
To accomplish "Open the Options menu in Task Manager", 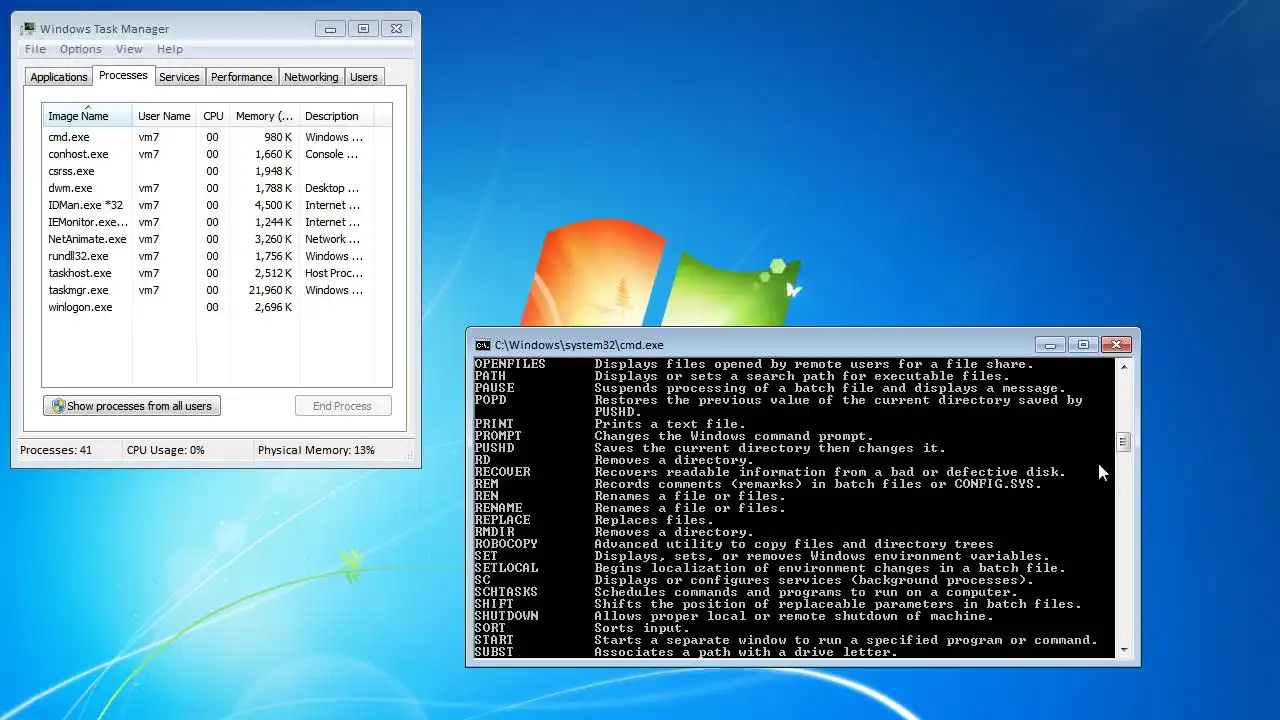I will point(80,49).
